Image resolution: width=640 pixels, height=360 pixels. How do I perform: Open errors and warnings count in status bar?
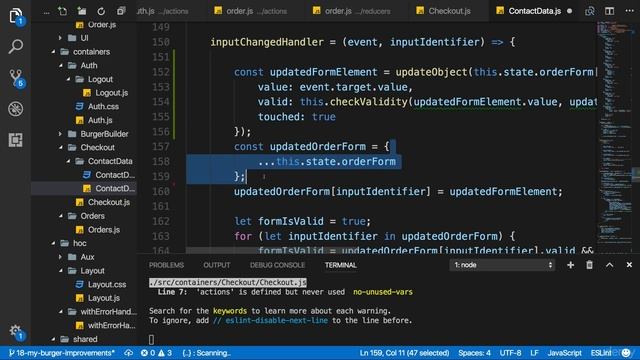(x=156, y=353)
